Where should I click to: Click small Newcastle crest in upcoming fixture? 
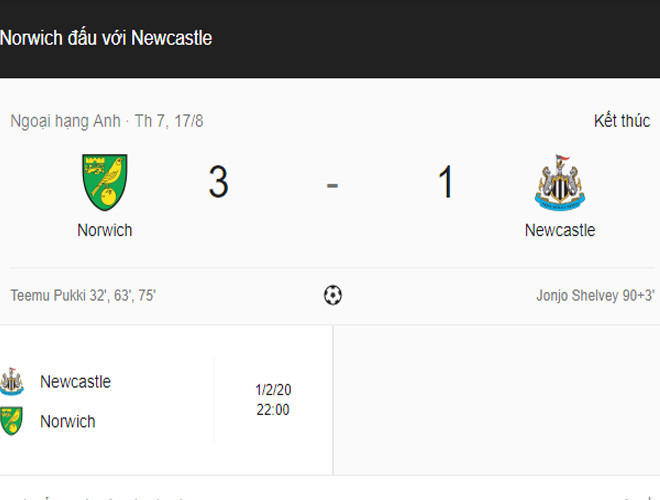(12, 381)
